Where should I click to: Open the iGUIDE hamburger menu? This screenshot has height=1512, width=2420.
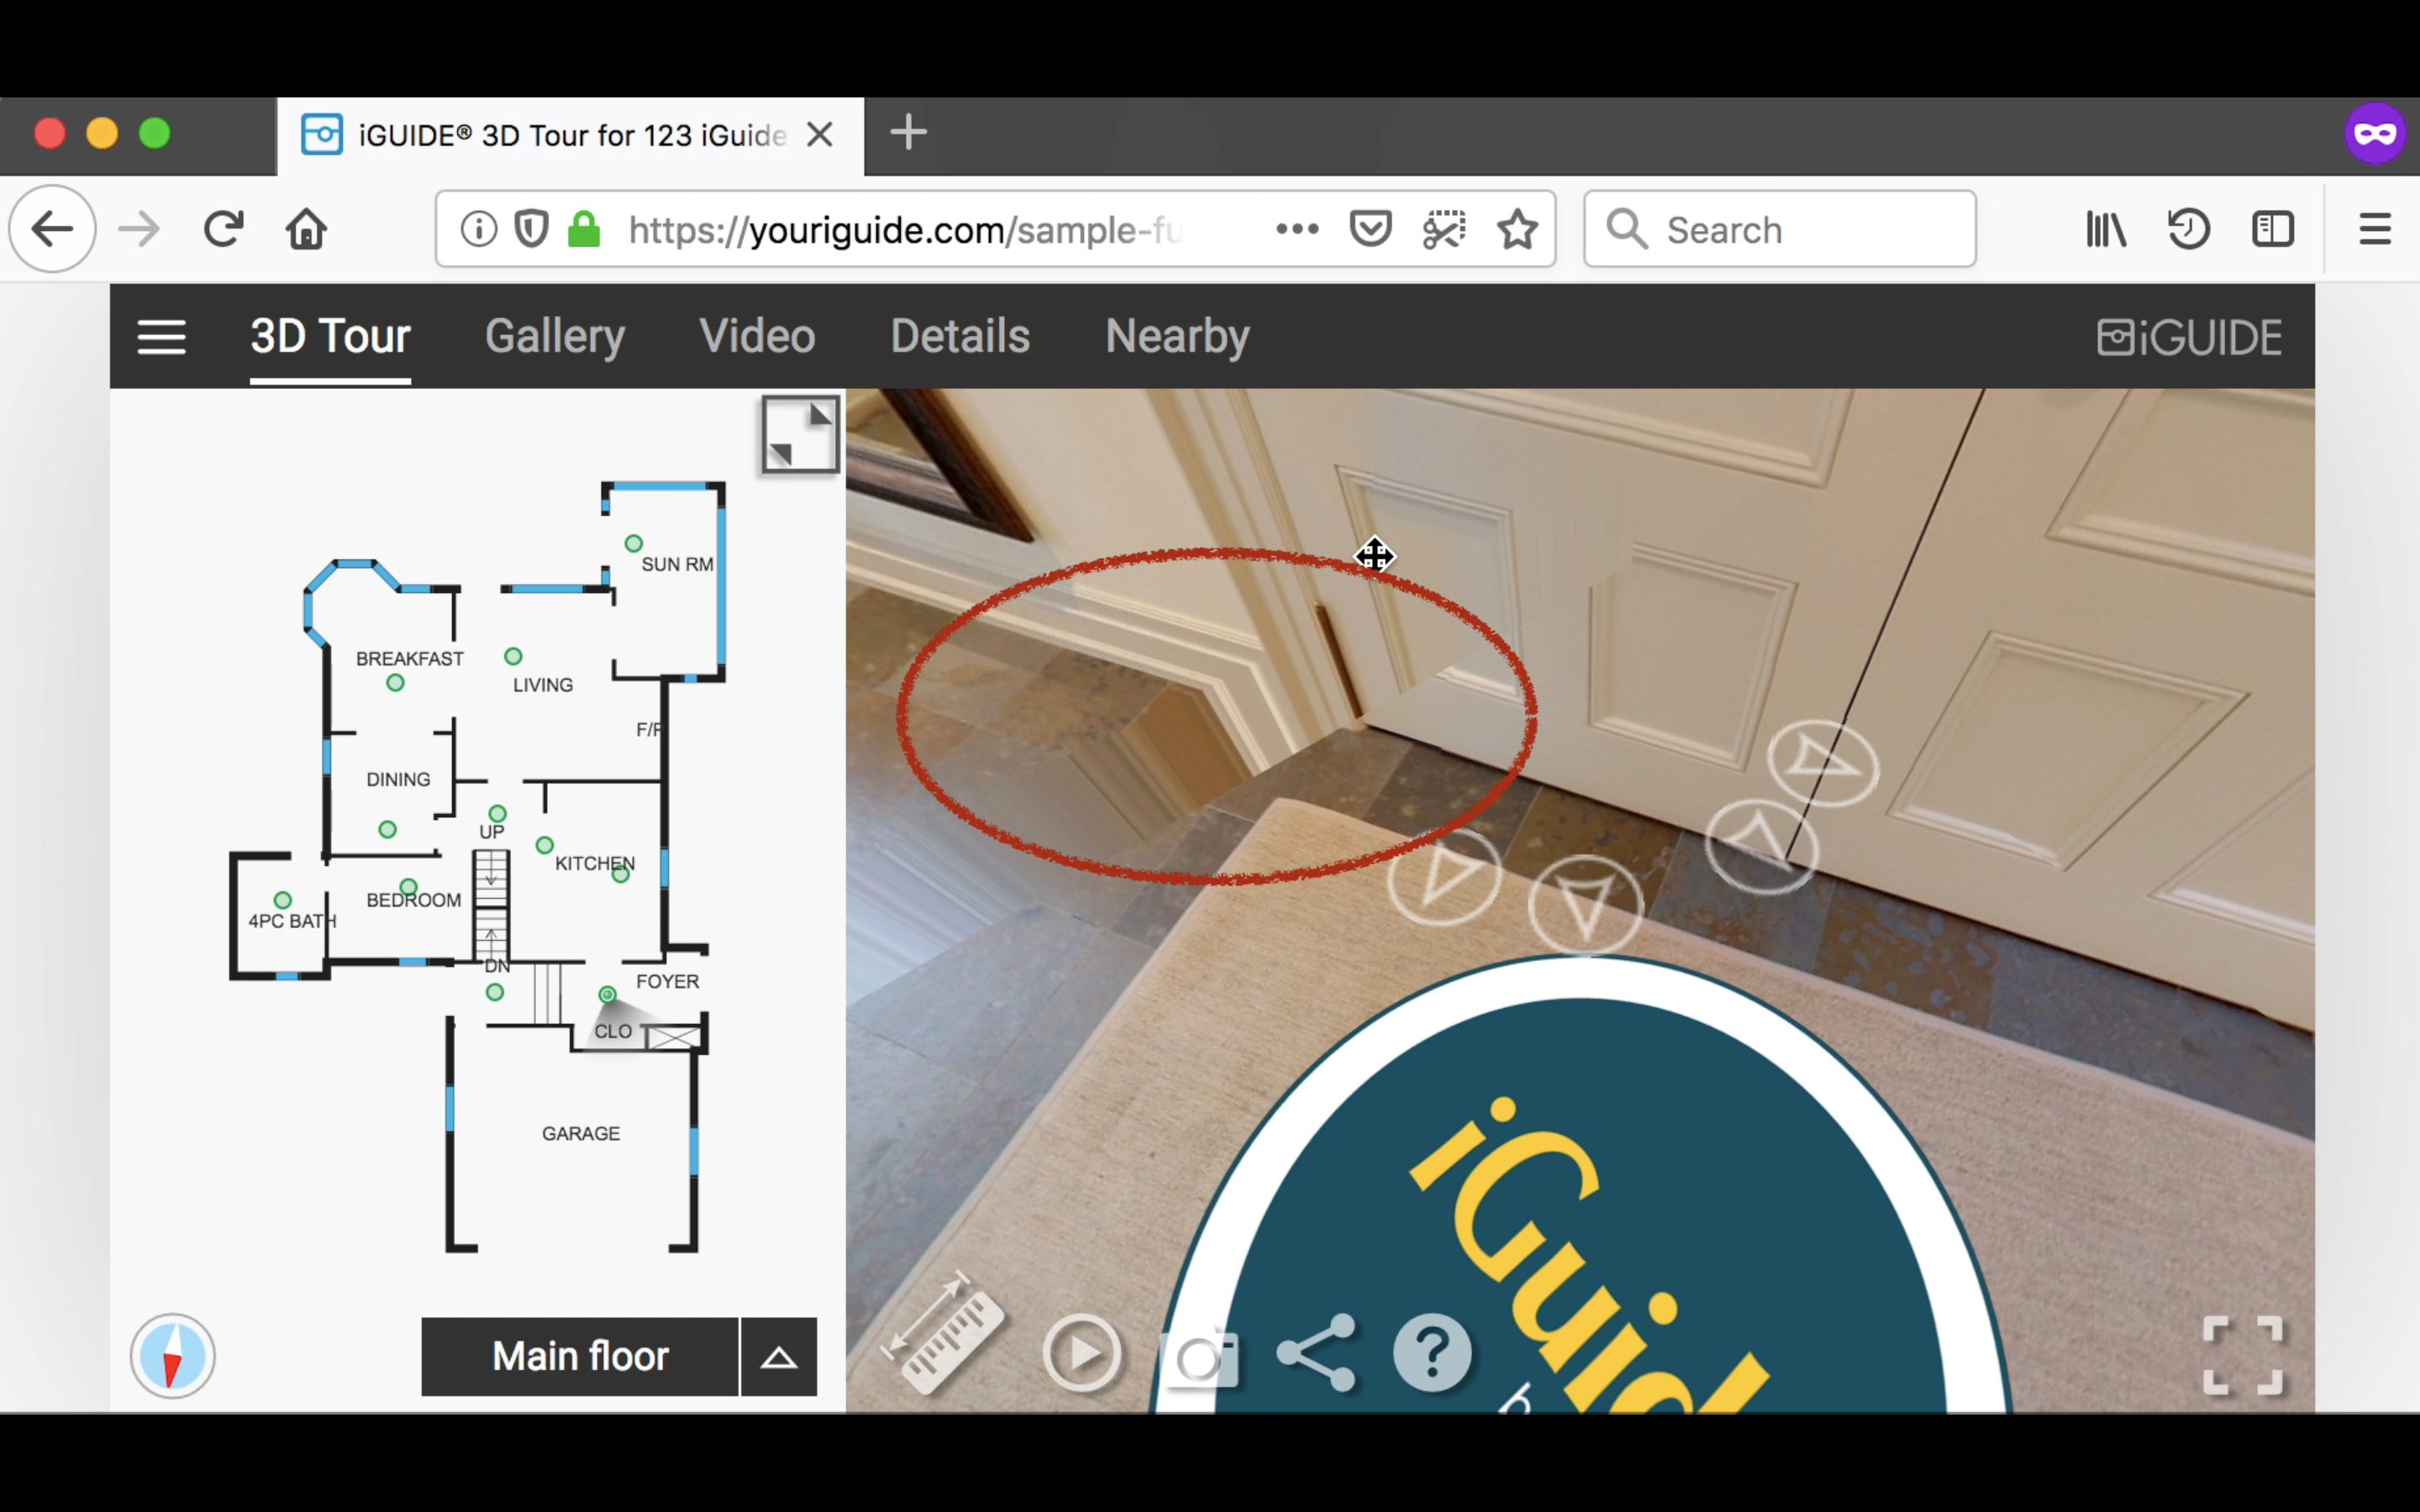click(x=161, y=337)
